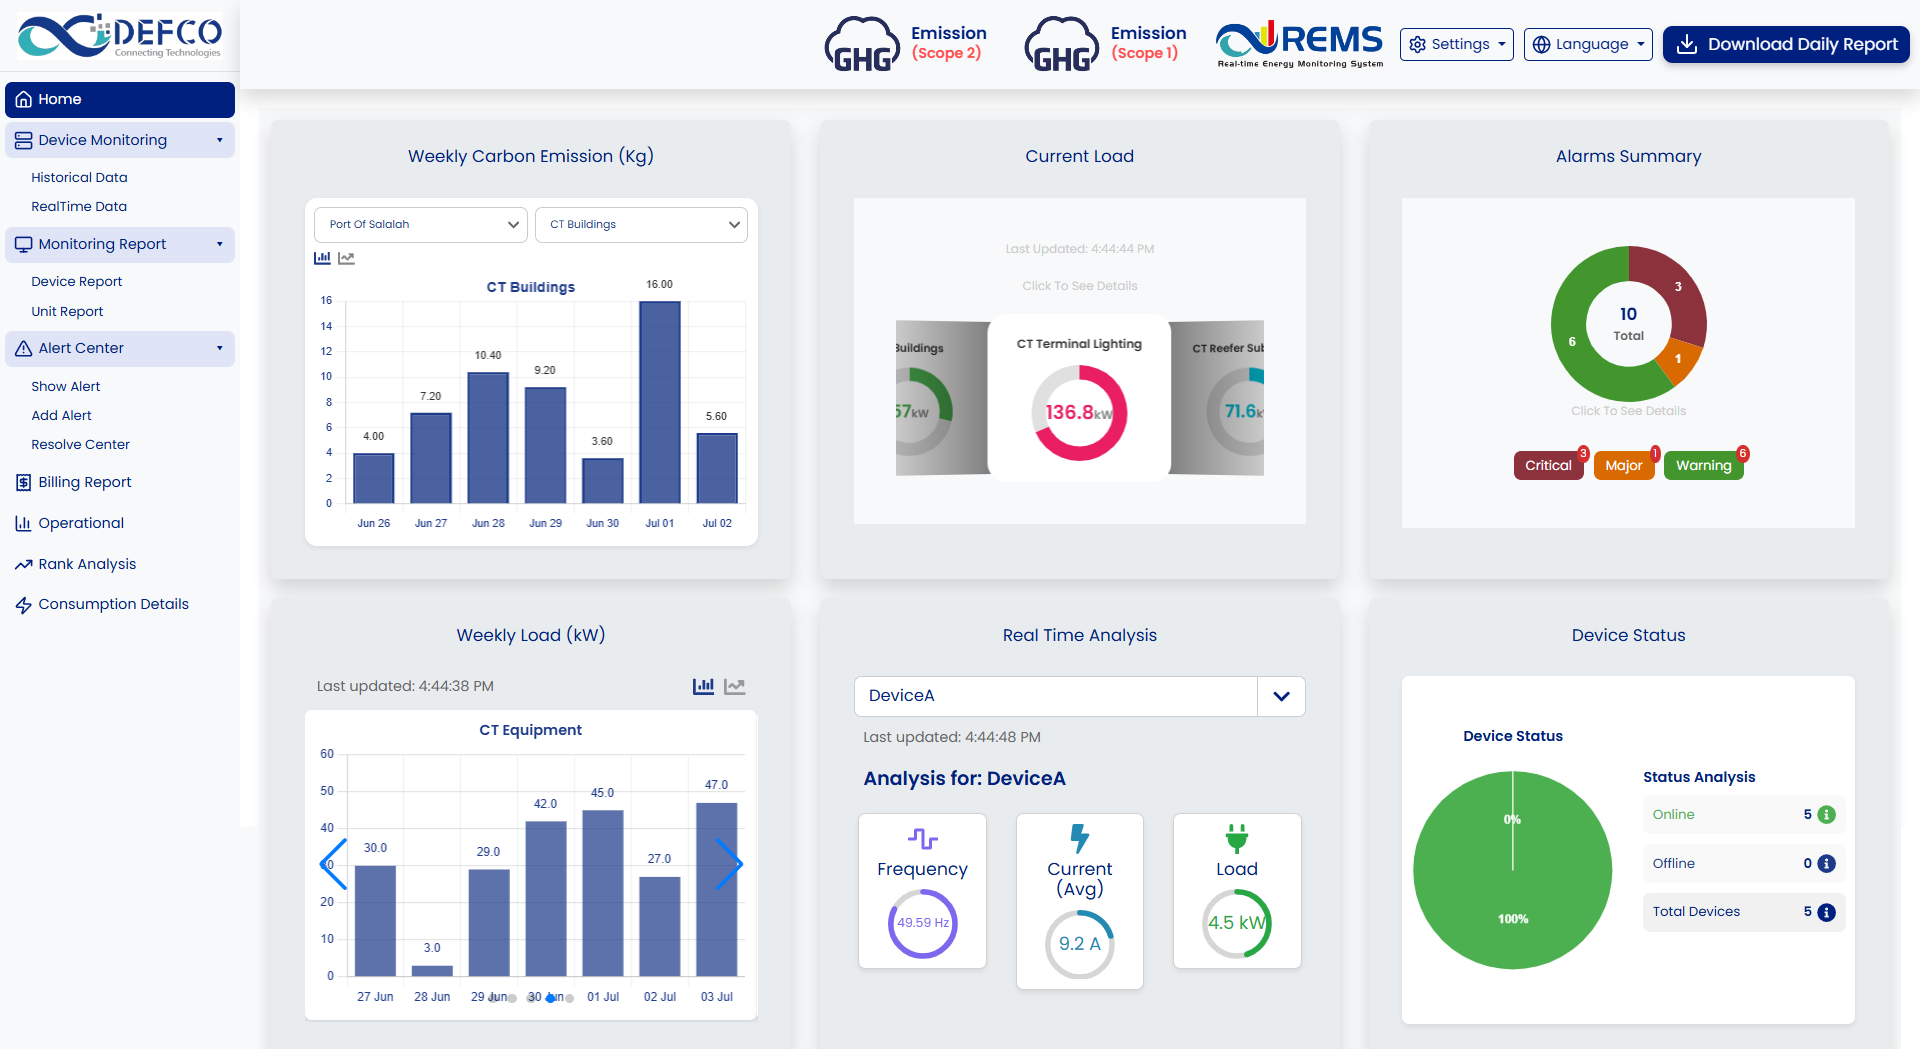Click the green Device Status pie chart

1513,870
